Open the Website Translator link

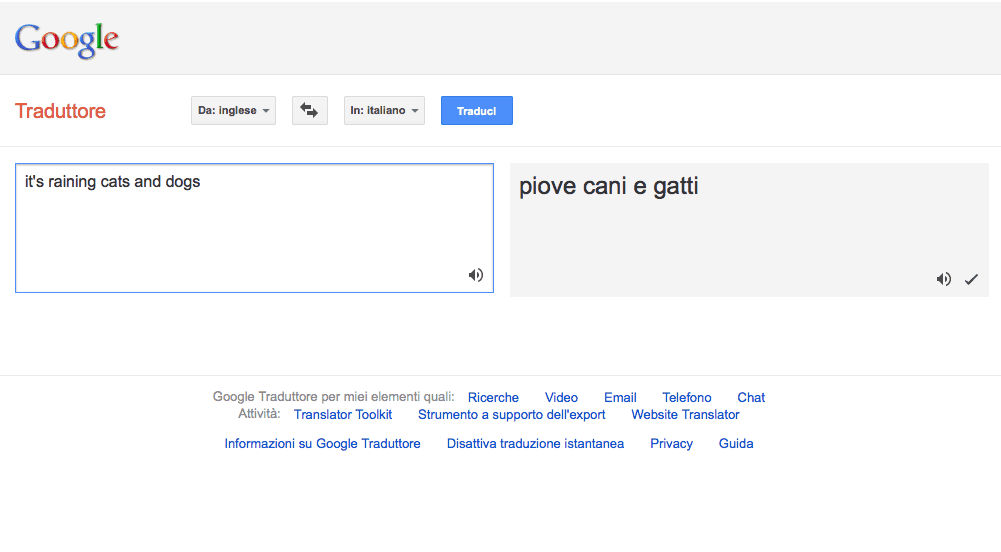coord(685,415)
